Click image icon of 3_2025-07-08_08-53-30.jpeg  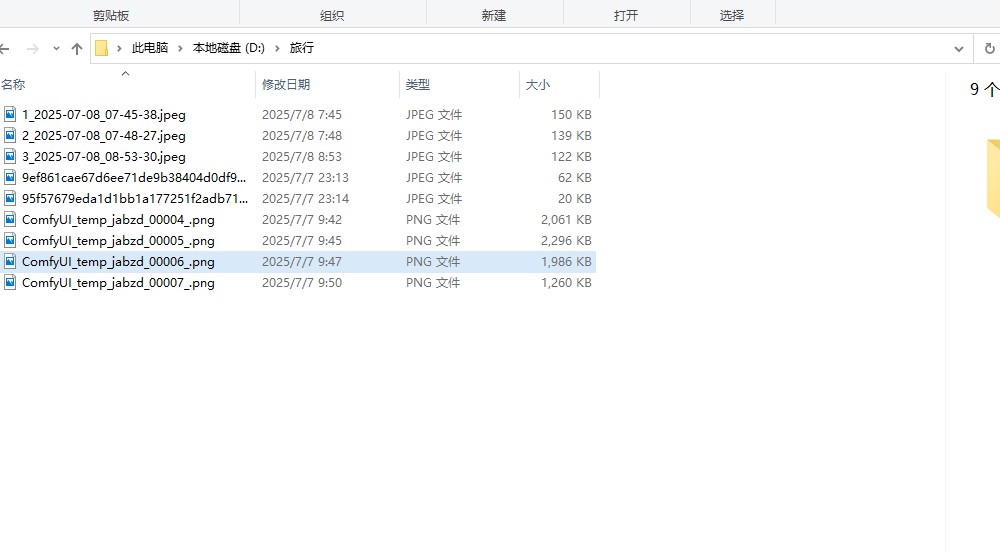pos(10,156)
